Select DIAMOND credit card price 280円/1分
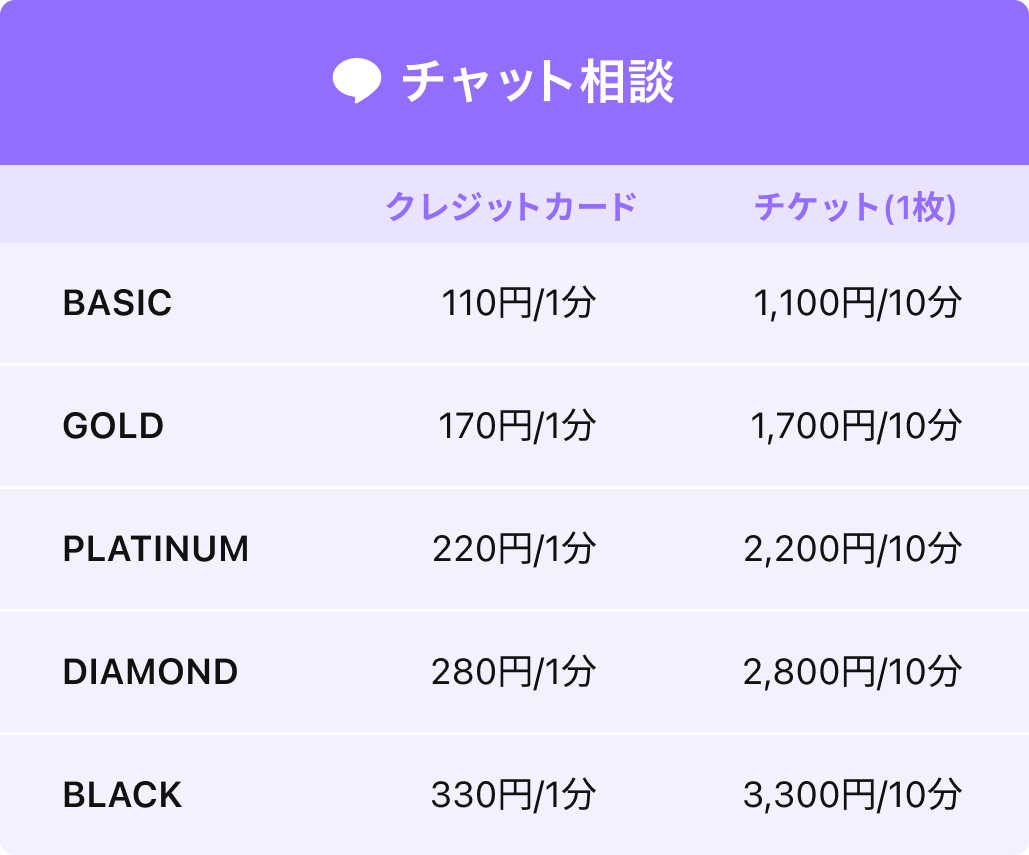The image size is (1029, 855). coord(514,672)
